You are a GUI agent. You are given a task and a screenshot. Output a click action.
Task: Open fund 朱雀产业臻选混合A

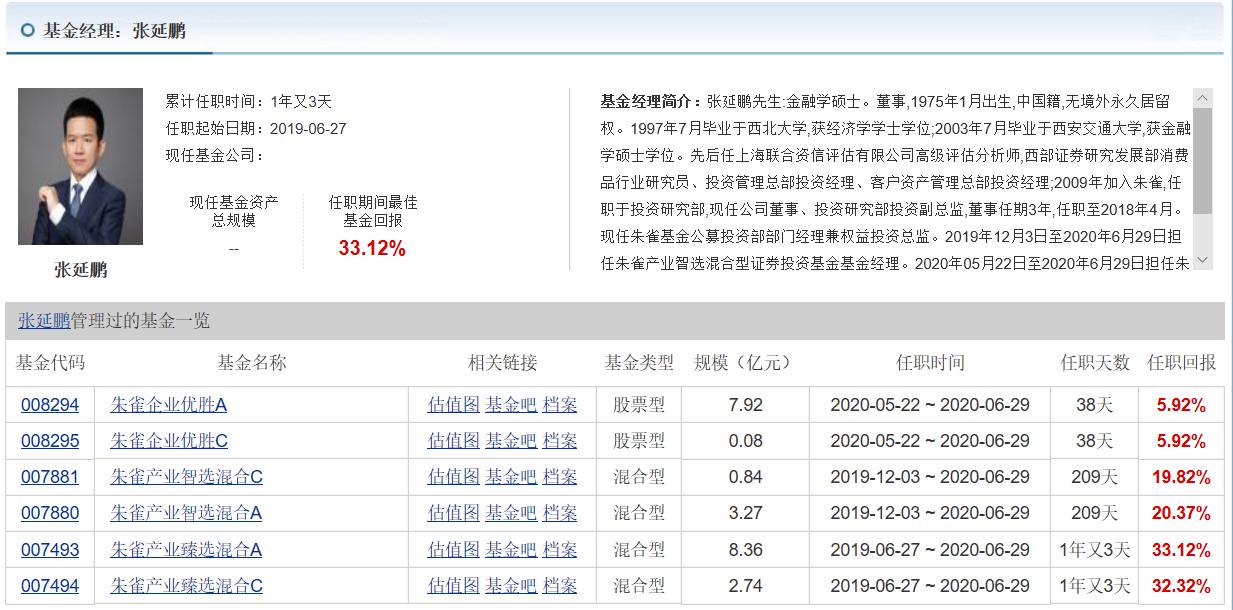pyautogui.click(x=186, y=549)
